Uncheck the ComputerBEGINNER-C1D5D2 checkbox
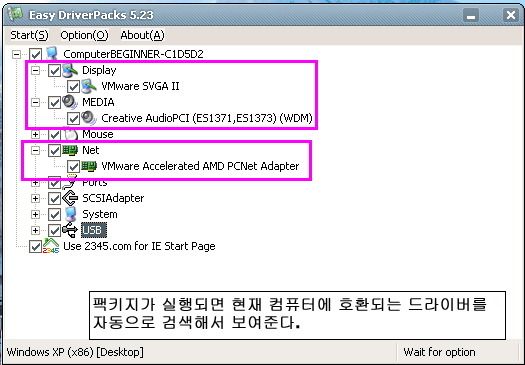This screenshot has height=365, width=525. pos(35,54)
